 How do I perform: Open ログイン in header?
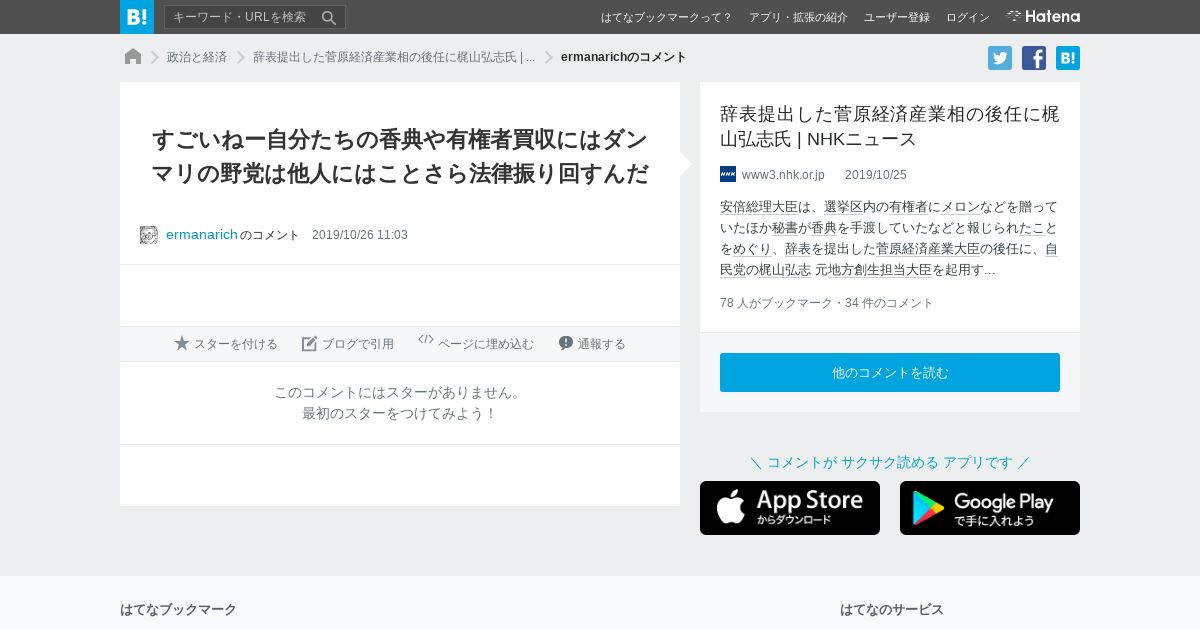[x=968, y=17]
